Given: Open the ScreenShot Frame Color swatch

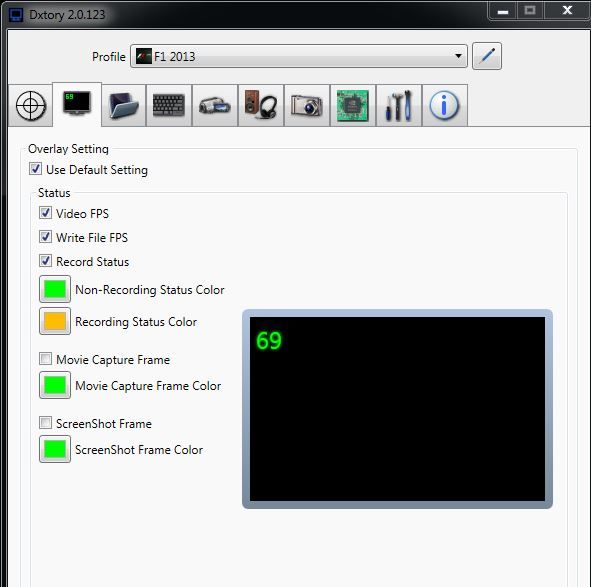Looking at the screenshot, I should pos(55,449).
